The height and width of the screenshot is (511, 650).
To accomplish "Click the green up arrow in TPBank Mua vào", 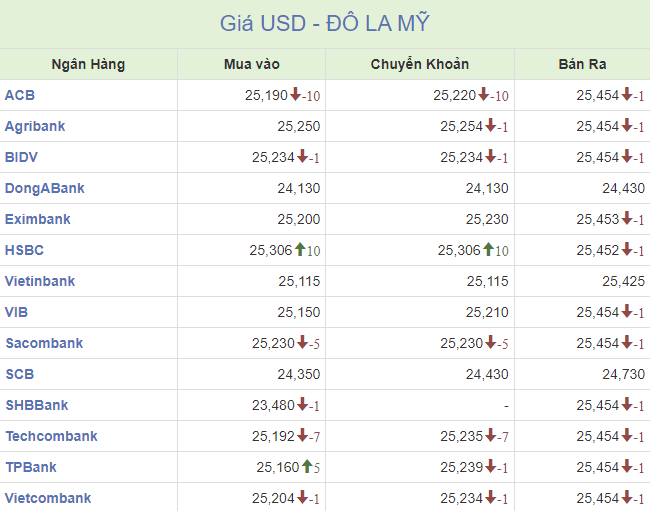I will [x=307, y=466].
